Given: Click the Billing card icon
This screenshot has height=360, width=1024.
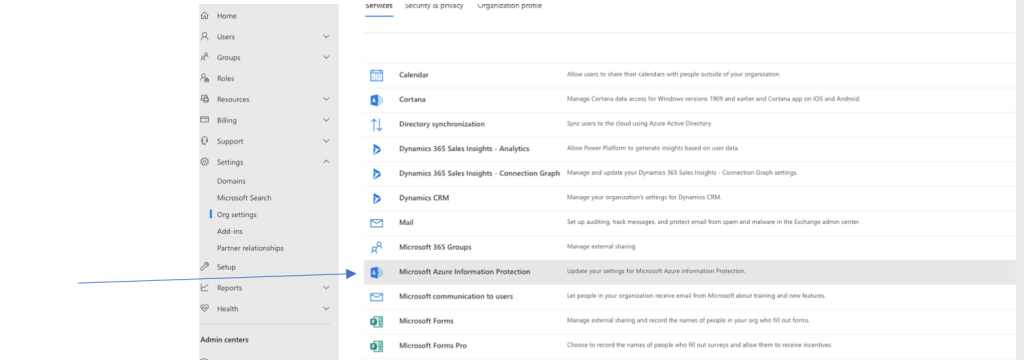Looking at the screenshot, I should point(205,120).
